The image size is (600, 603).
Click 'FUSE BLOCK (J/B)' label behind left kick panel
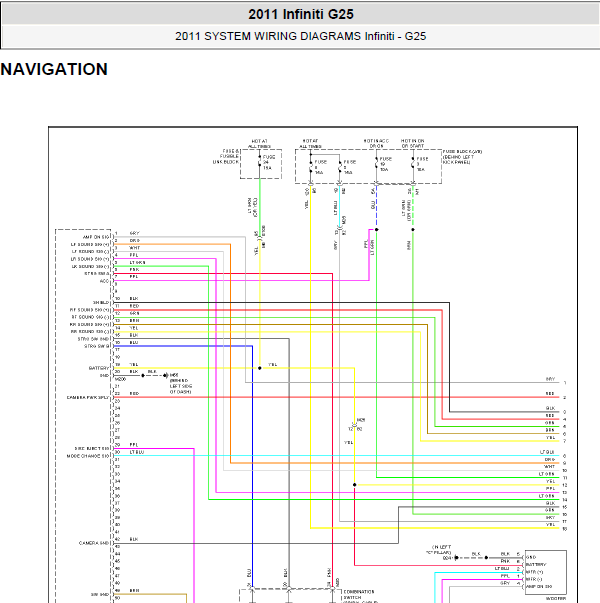[x=463, y=157]
